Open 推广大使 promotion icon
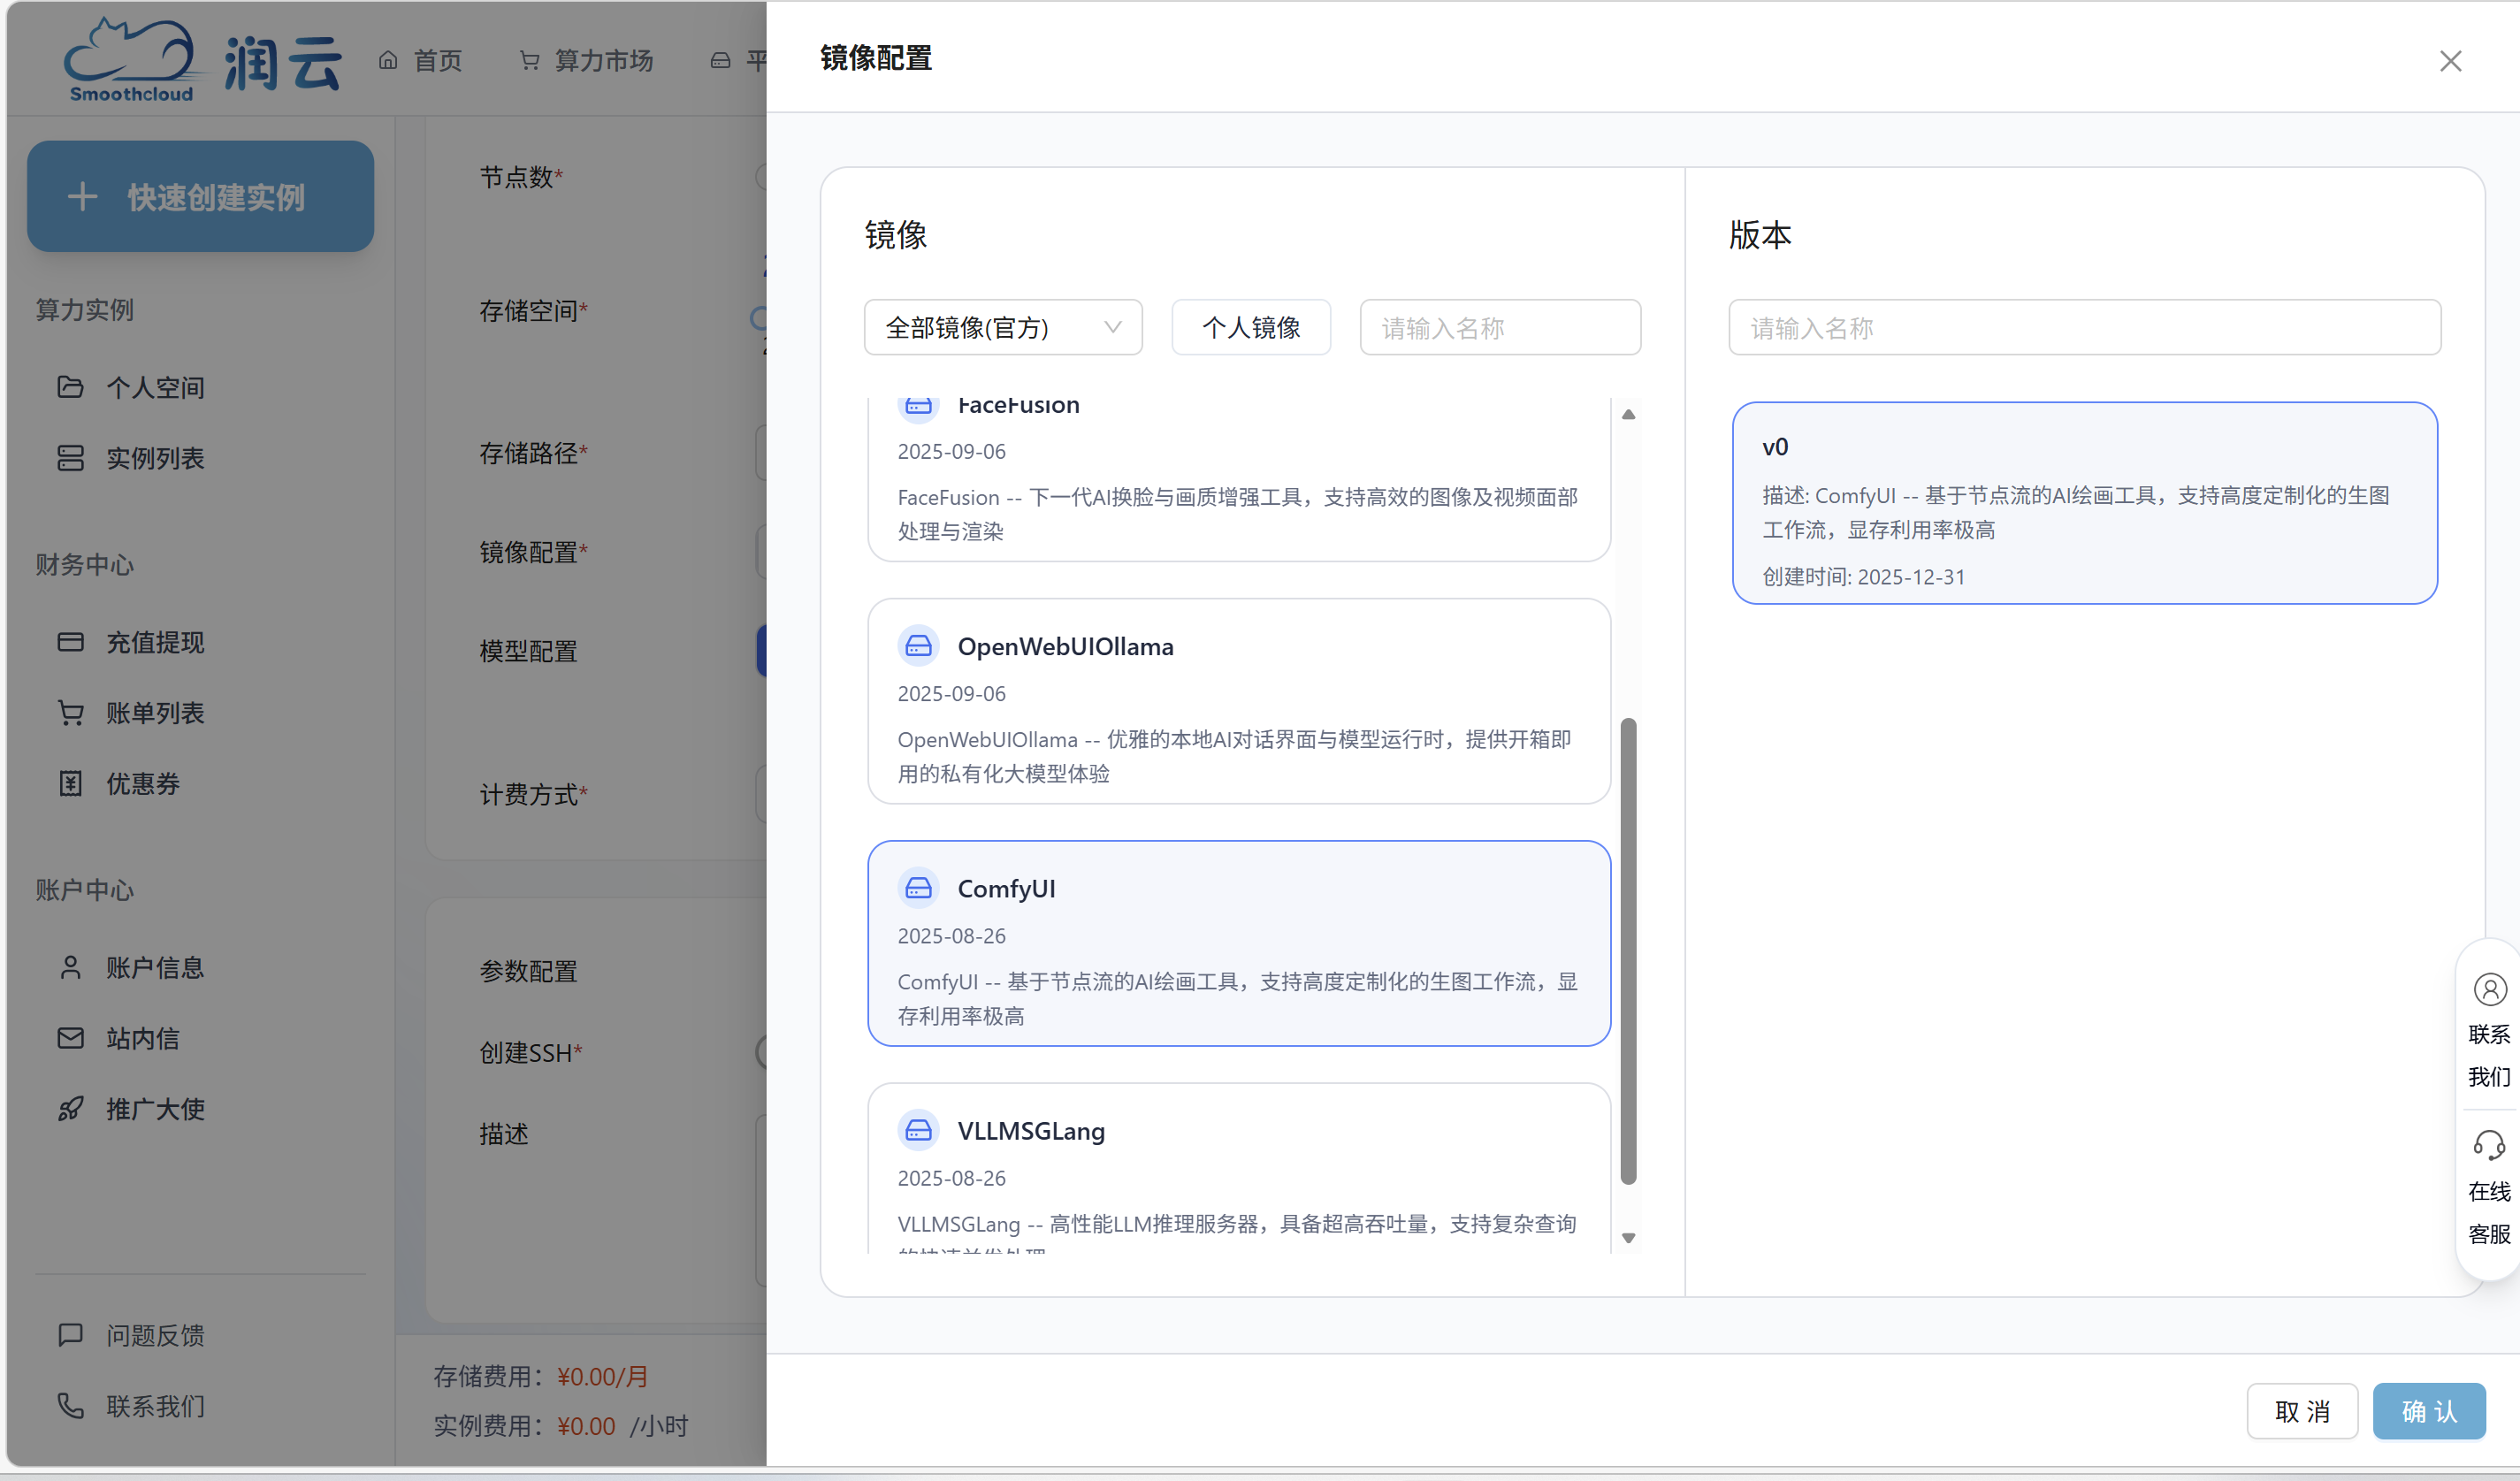2520x1481 pixels. pos(70,1108)
